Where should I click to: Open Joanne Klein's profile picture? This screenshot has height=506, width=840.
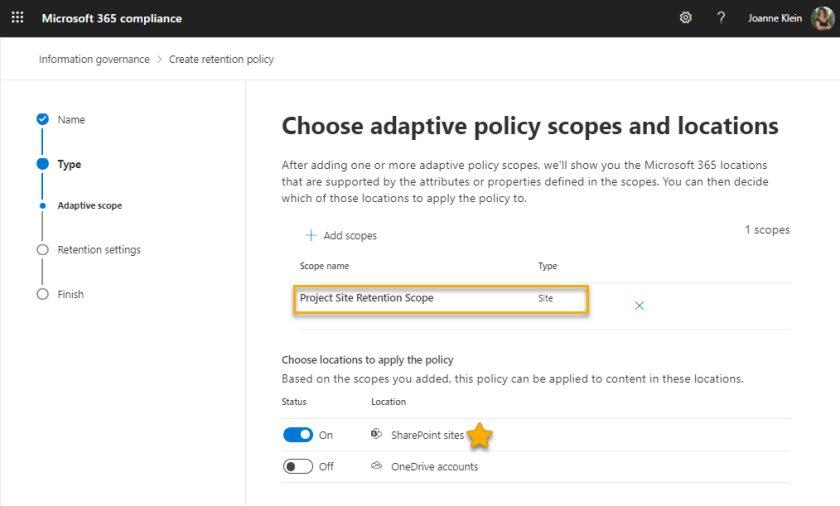(822, 18)
